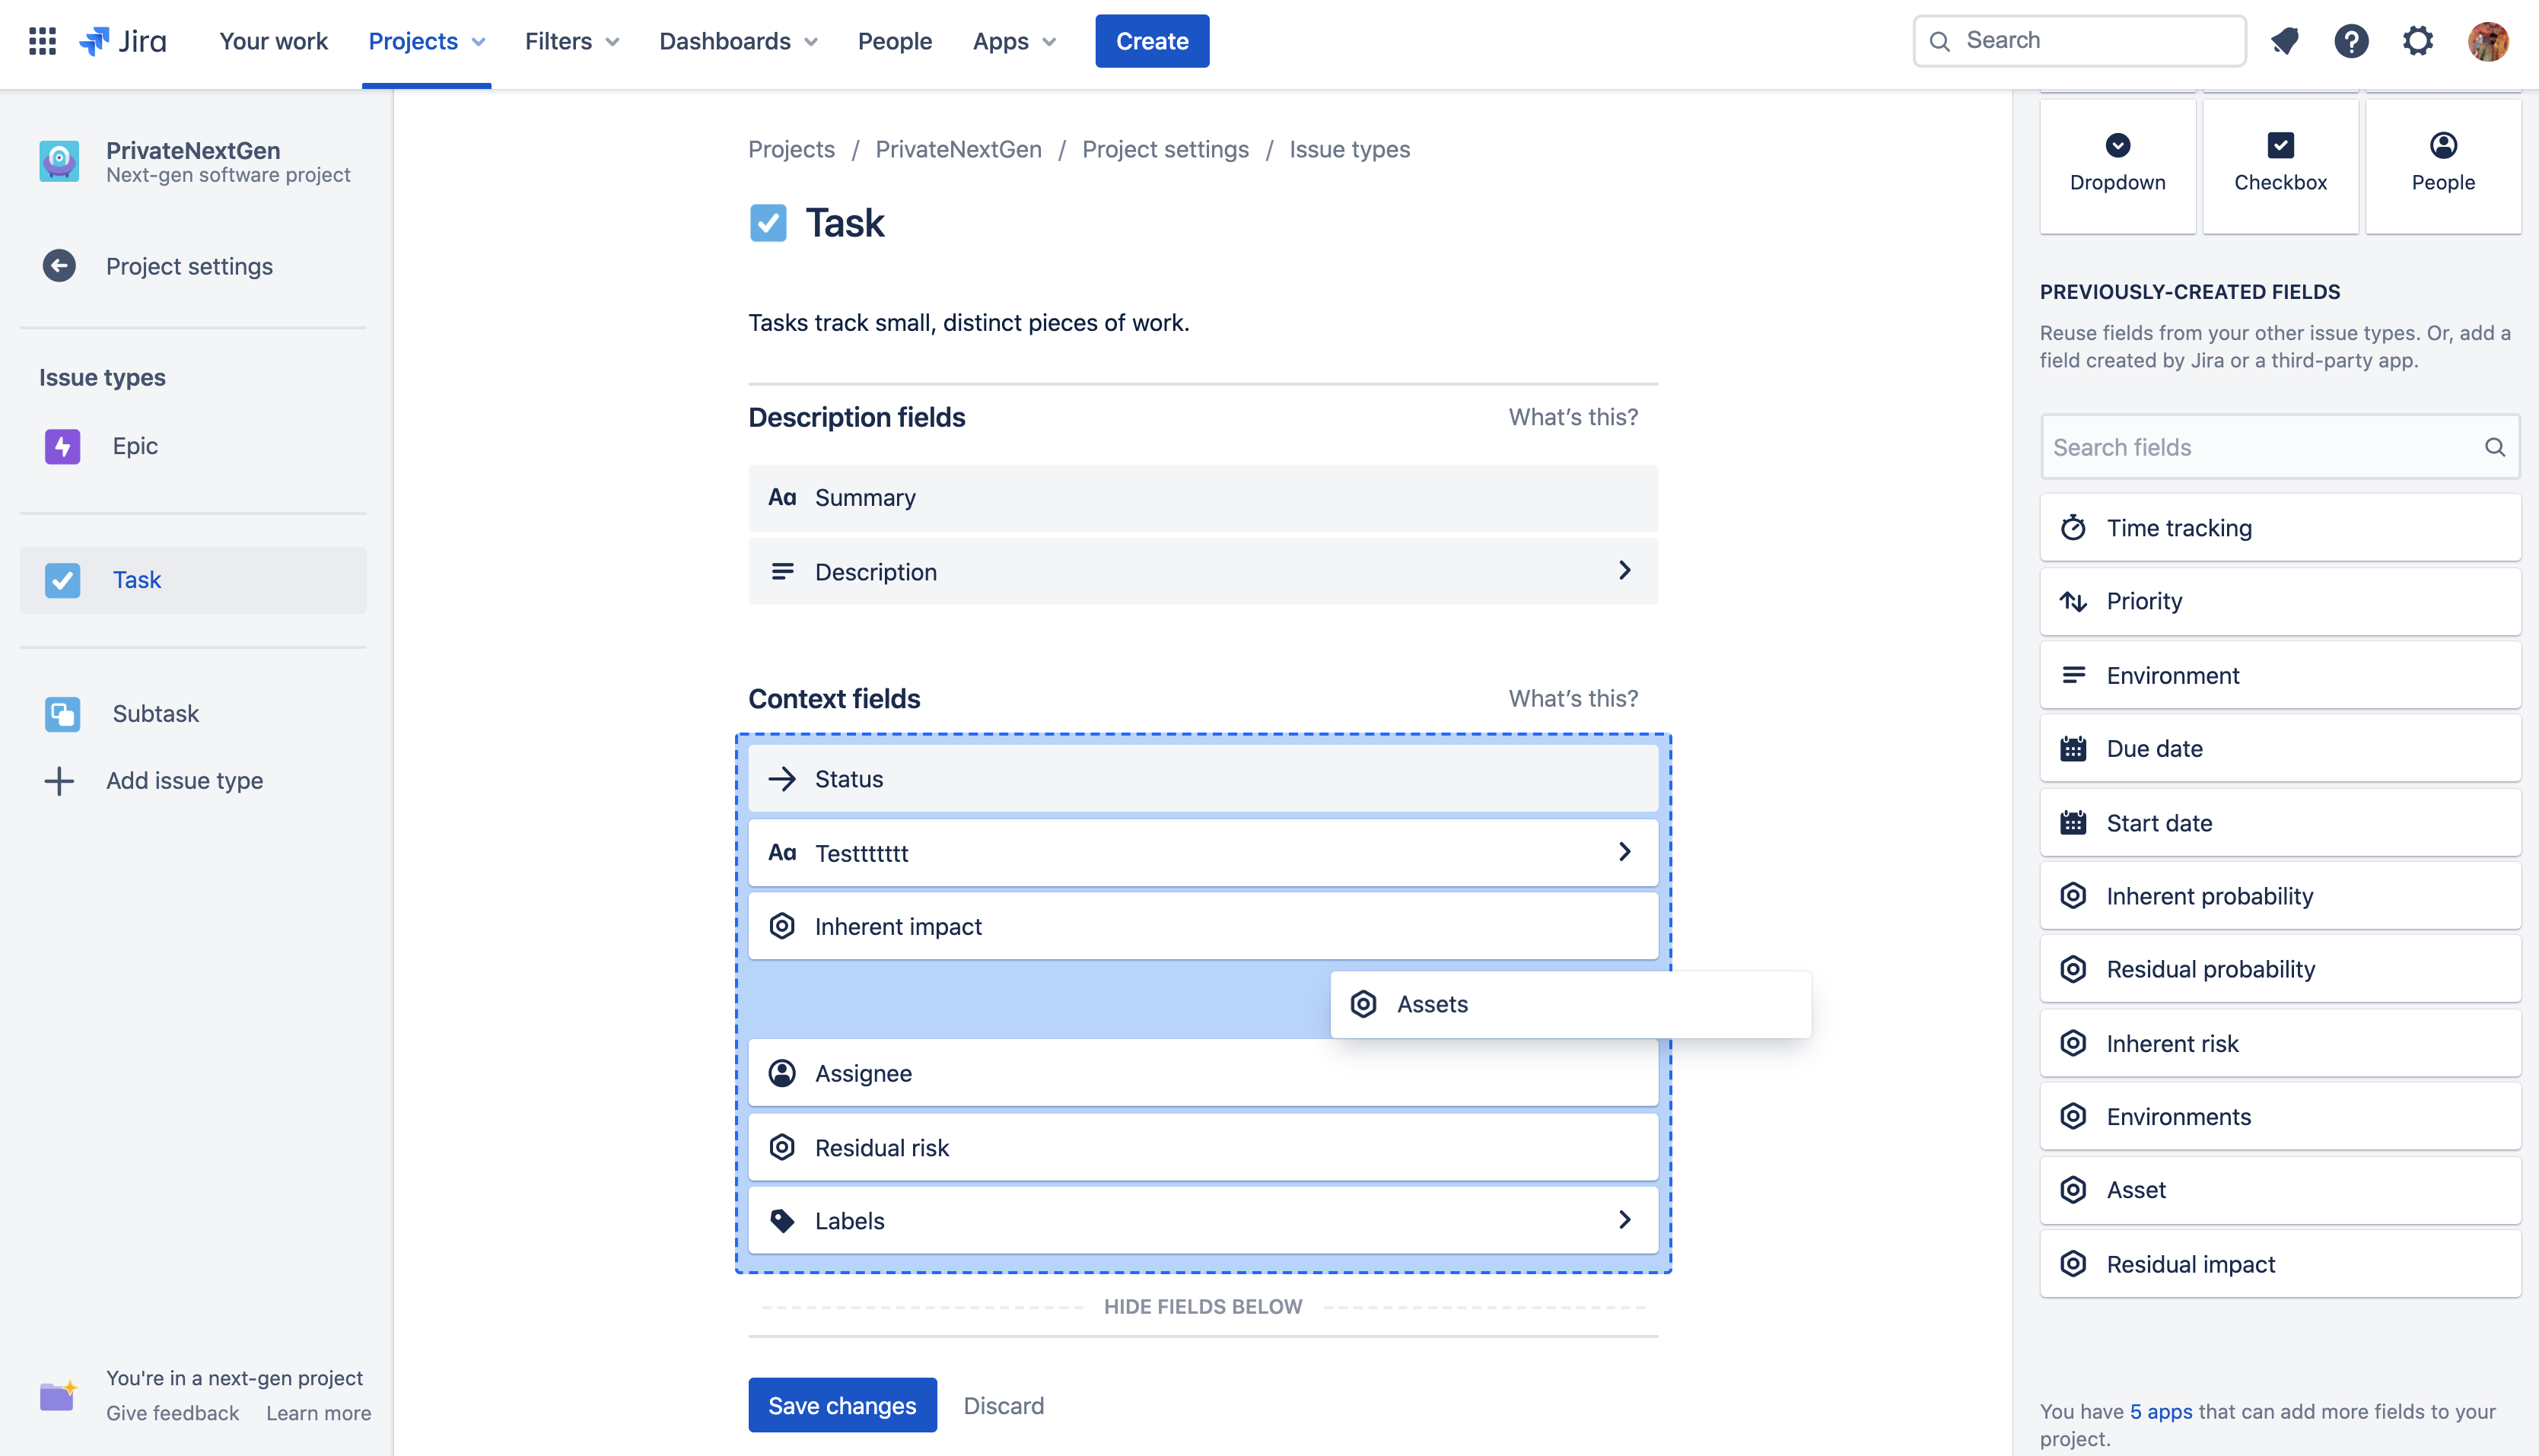Screen dimensions: 2539x1456
Task: Open the notifications icon
Action: [2285, 41]
